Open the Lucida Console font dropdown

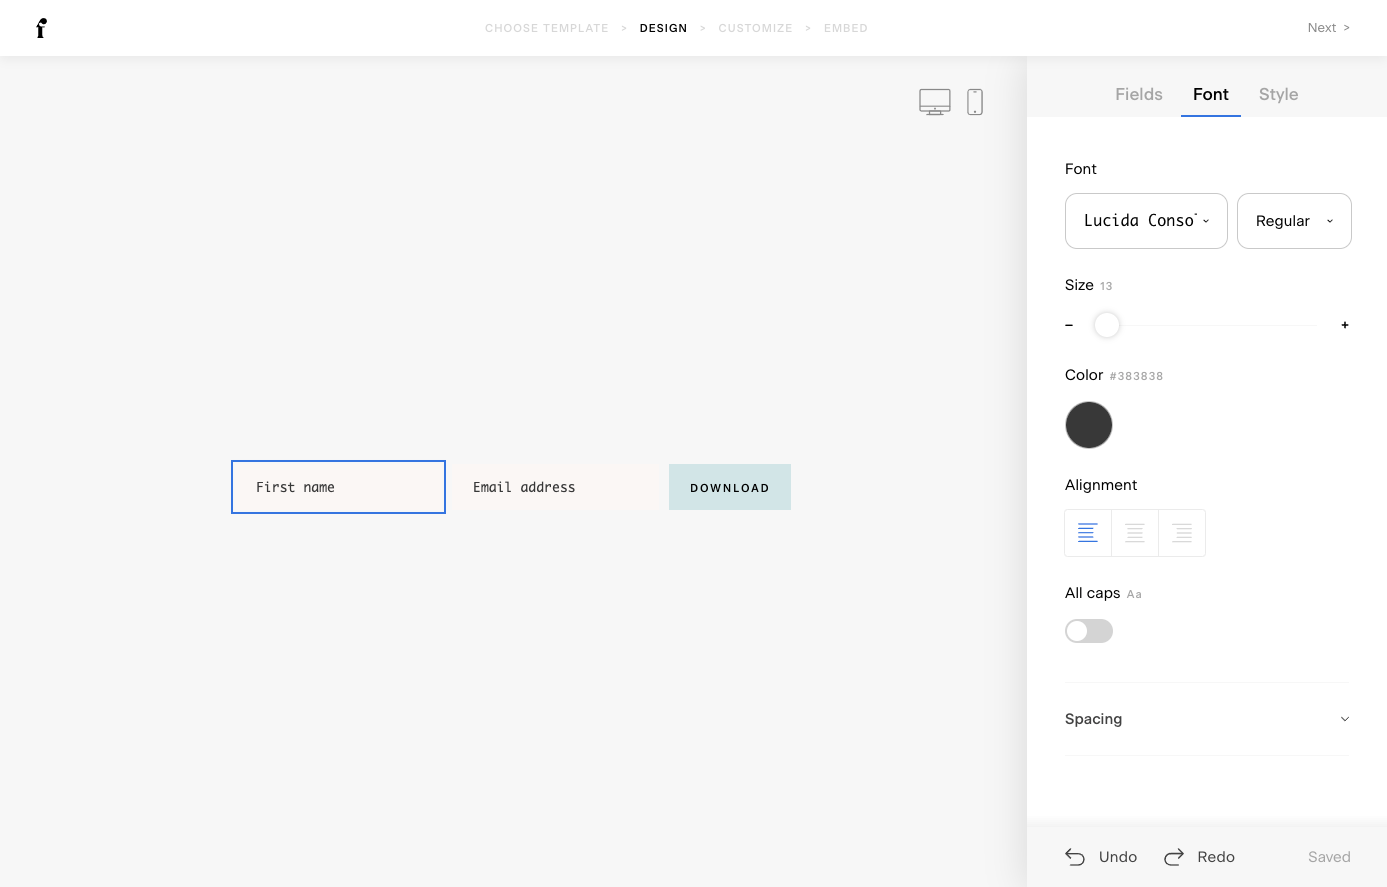pos(1146,220)
